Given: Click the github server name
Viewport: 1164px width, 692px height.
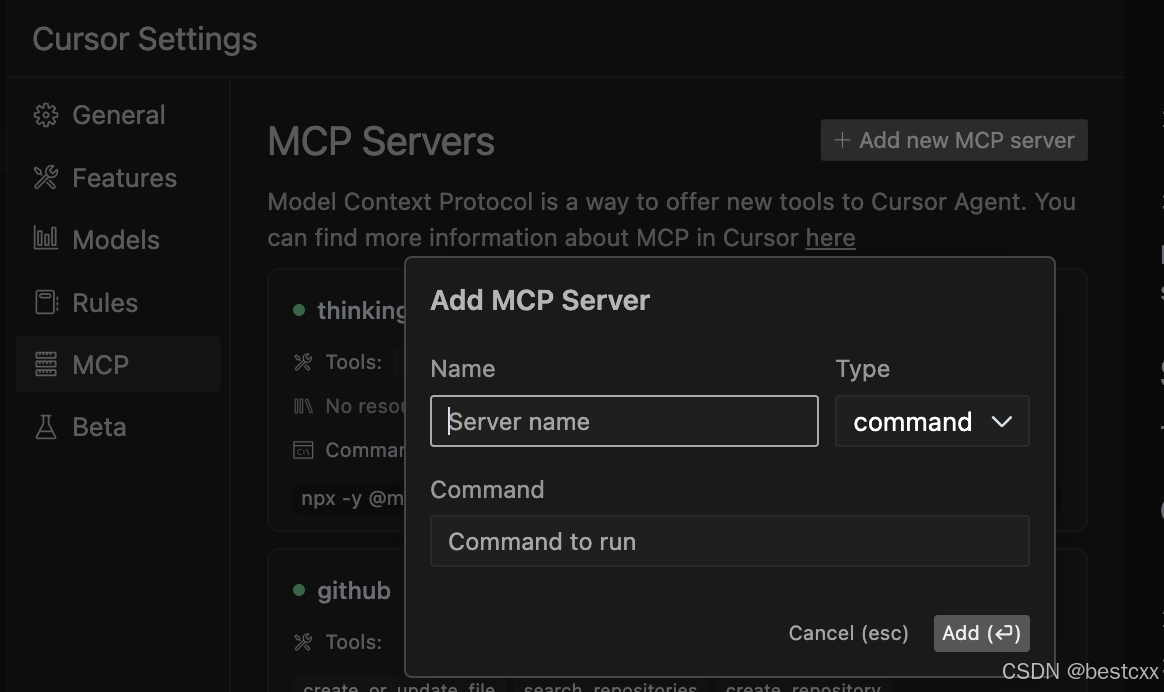Looking at the screenshot, I should click(354, 591).
